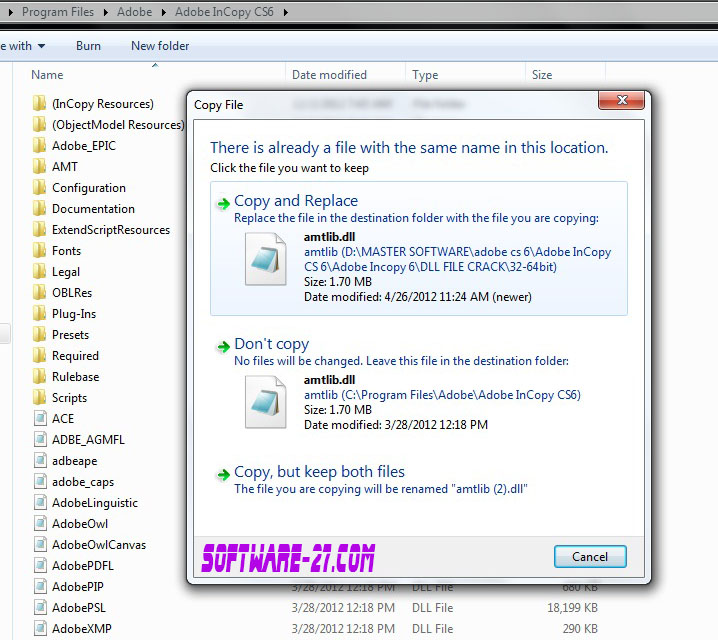Click the green arrow beside Copy and Replace
Viewport: 718px width, 640px height.
tap(223, 203)
